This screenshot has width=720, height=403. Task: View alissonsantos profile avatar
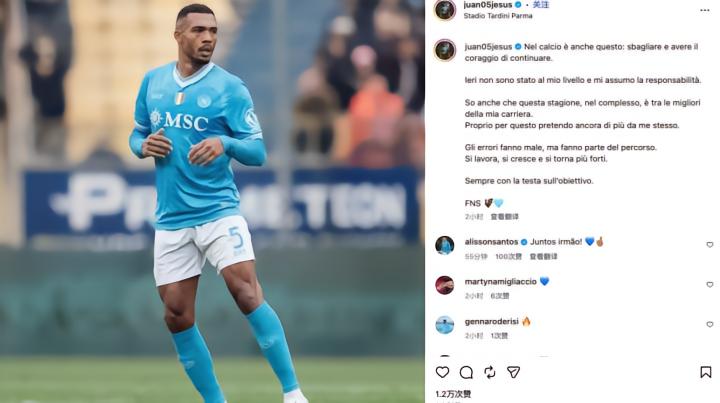(x=444, y=245)
